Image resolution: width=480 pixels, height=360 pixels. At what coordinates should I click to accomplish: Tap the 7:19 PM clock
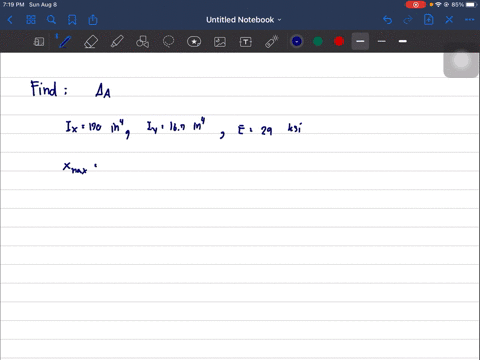click(x=14, y=5)
